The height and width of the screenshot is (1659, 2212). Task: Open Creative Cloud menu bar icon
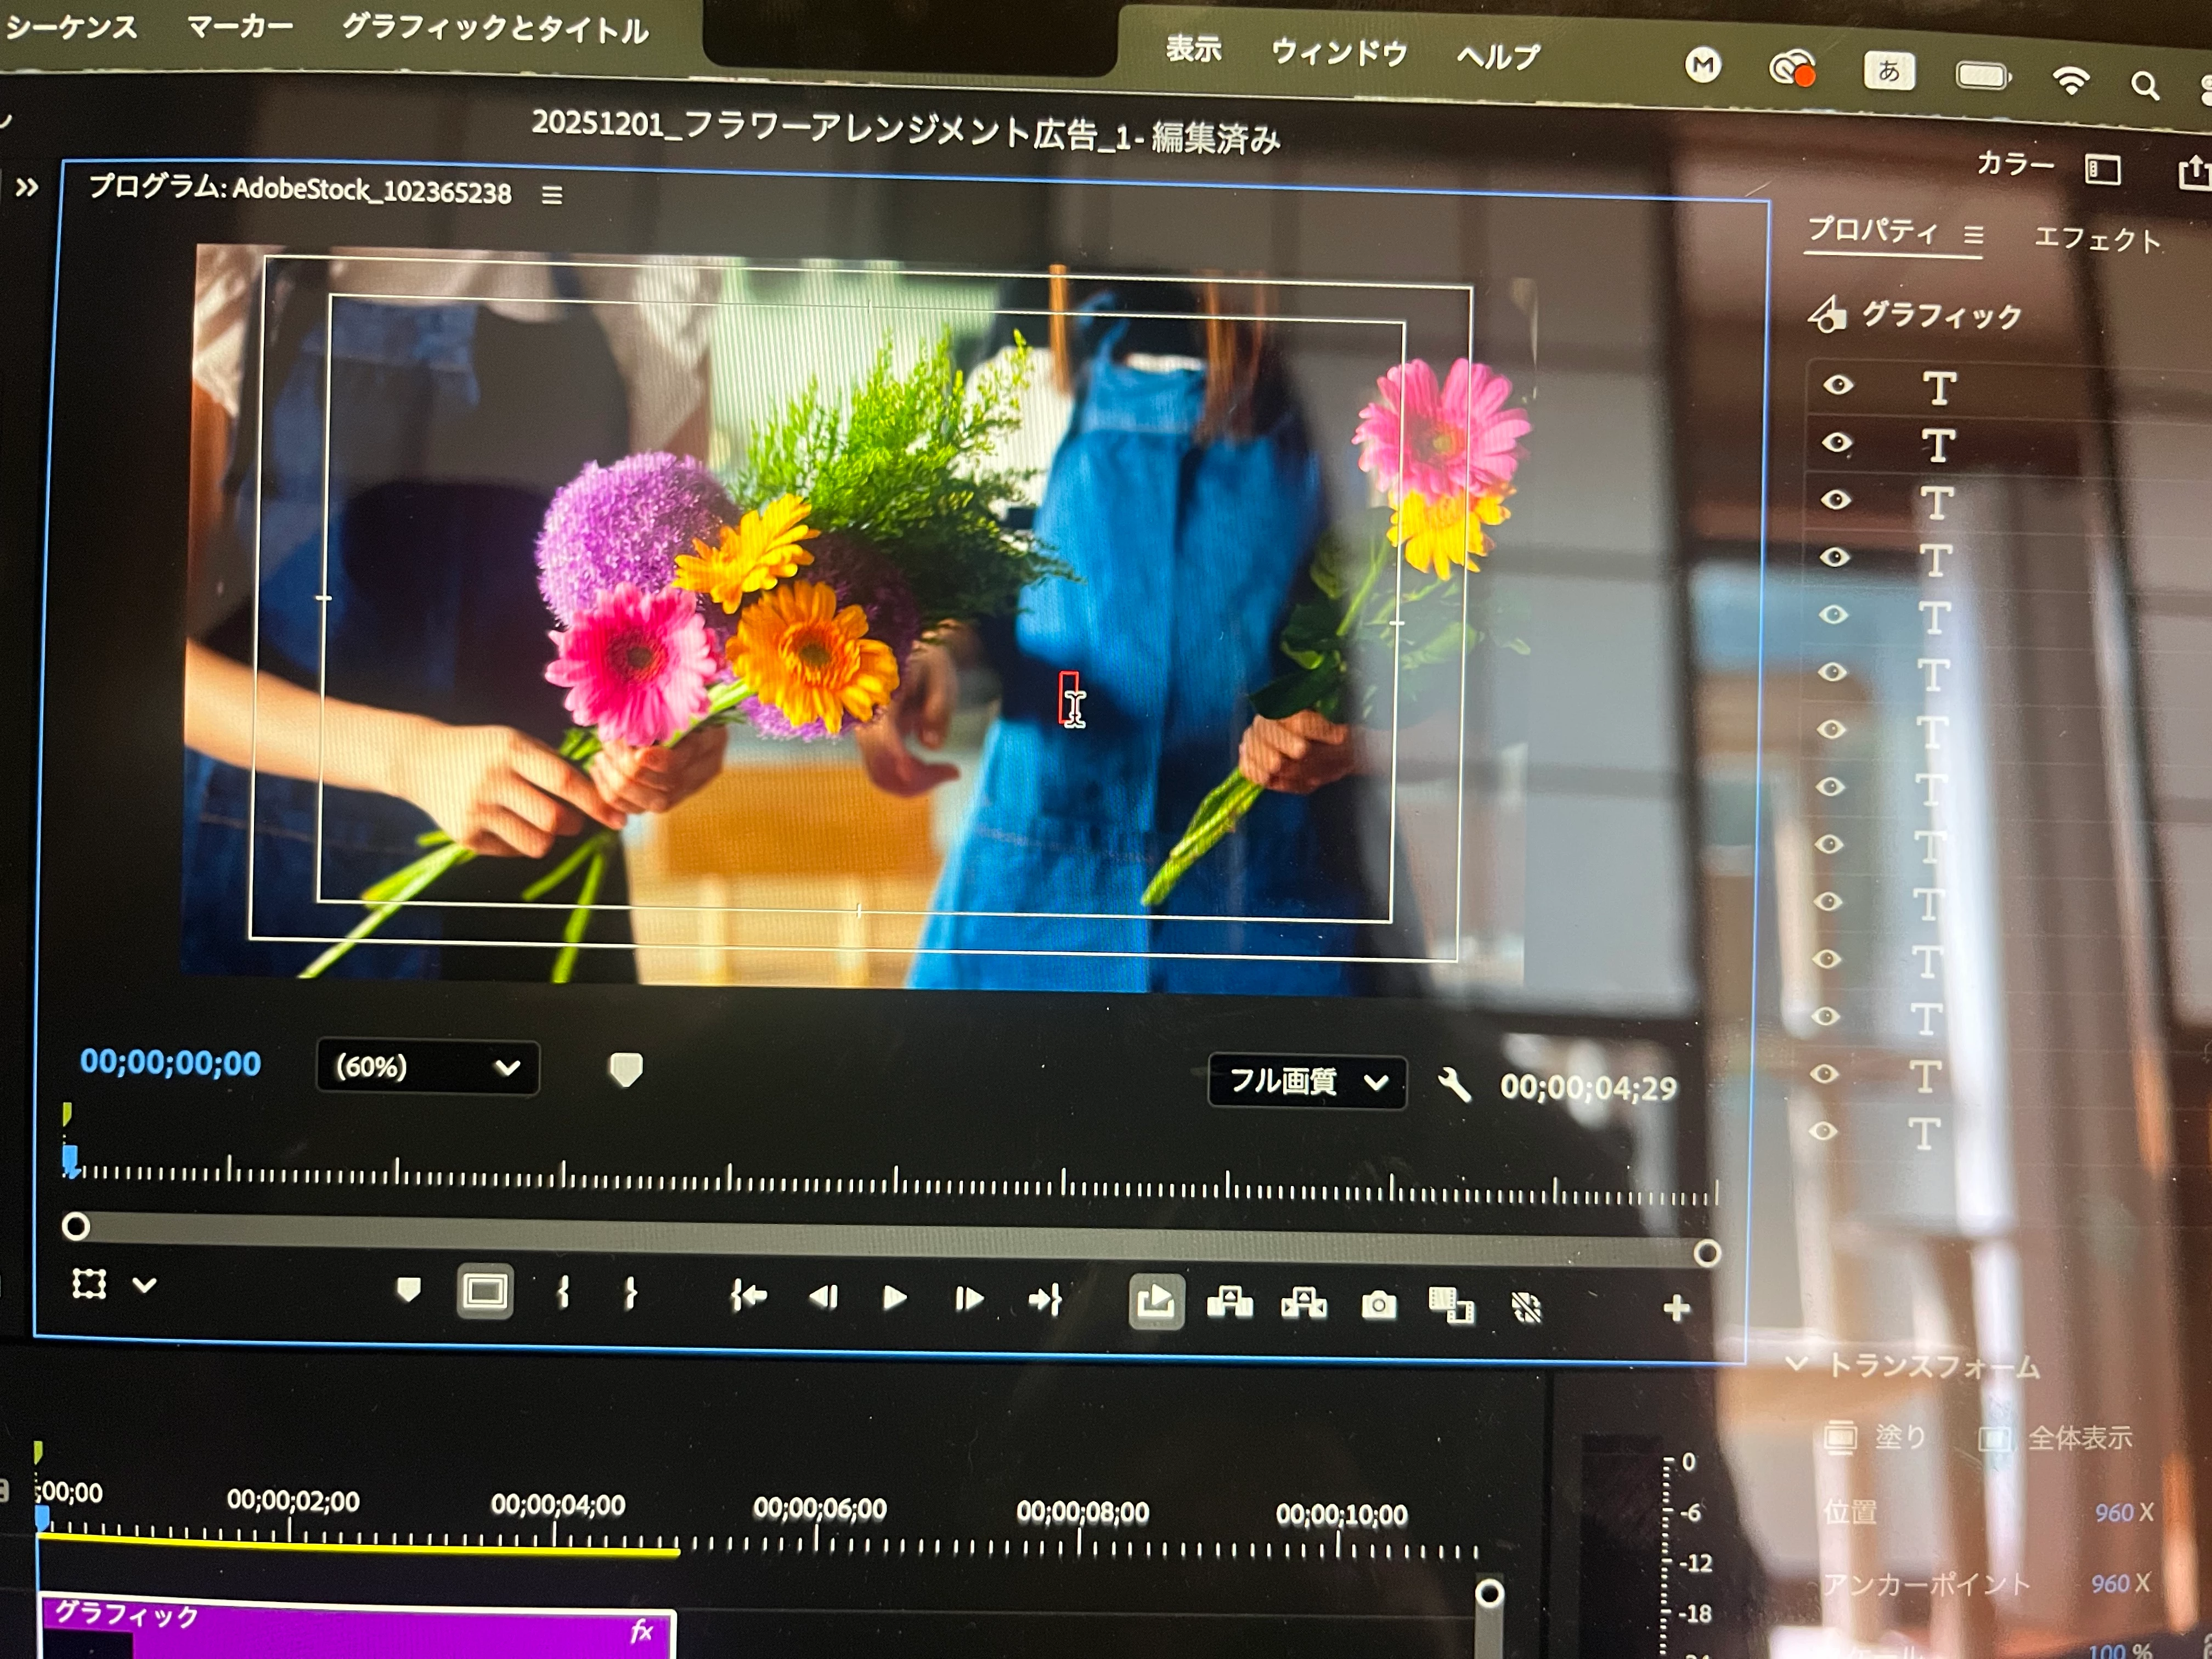(x=1792, y=69)
